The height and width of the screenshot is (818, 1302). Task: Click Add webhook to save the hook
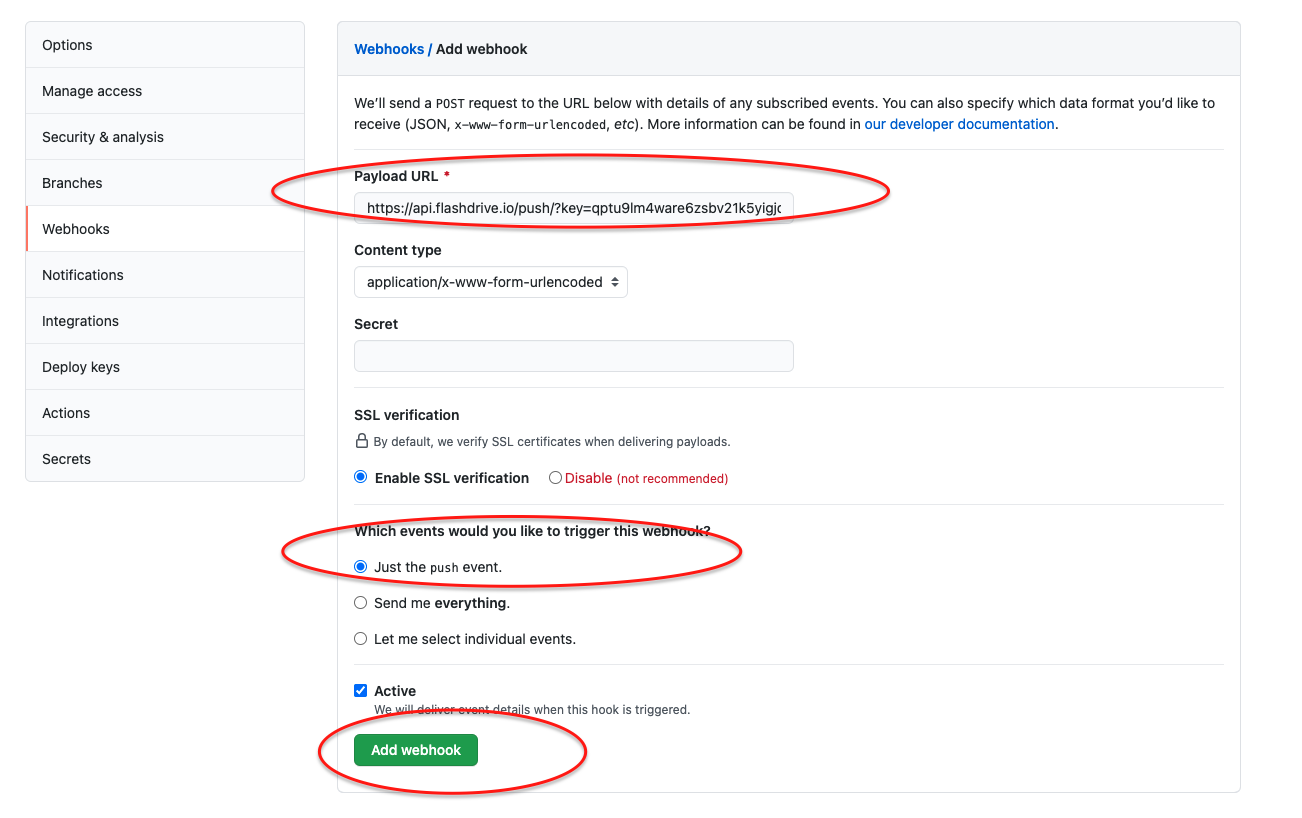coord(415,749)
